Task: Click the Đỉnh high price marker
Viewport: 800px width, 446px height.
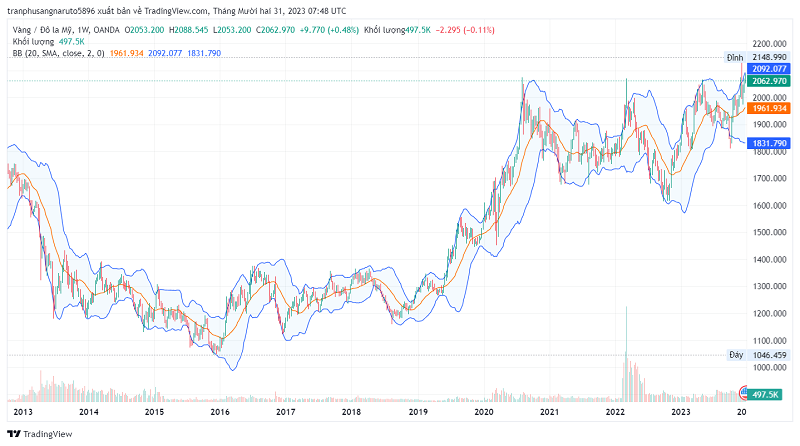Action: [x=734, y=58]
